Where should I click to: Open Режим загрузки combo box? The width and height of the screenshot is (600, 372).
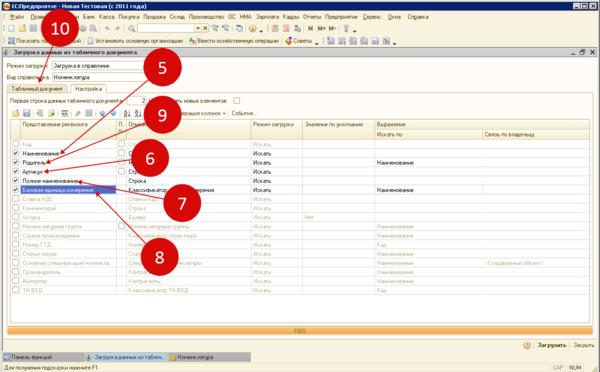tap(99, 66)
